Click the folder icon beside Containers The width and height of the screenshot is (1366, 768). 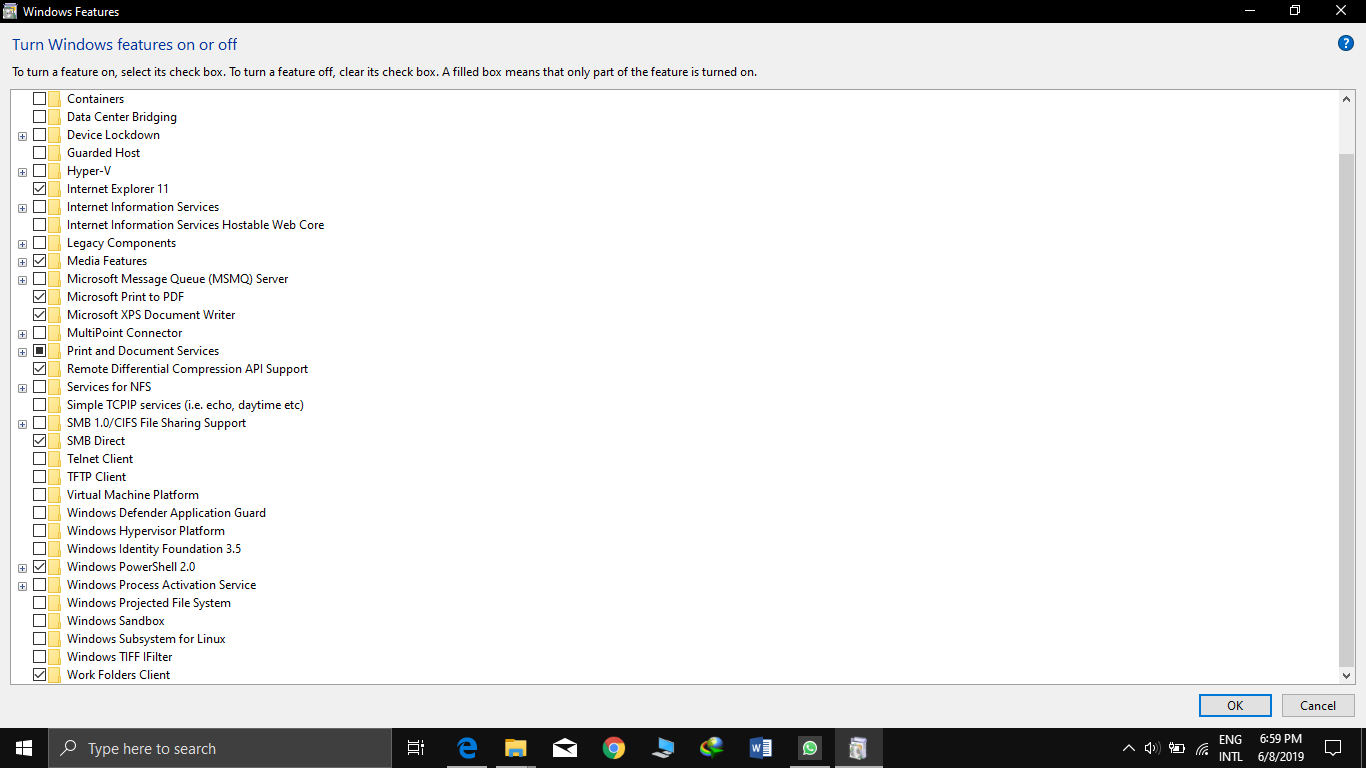(x=55, y=99)
